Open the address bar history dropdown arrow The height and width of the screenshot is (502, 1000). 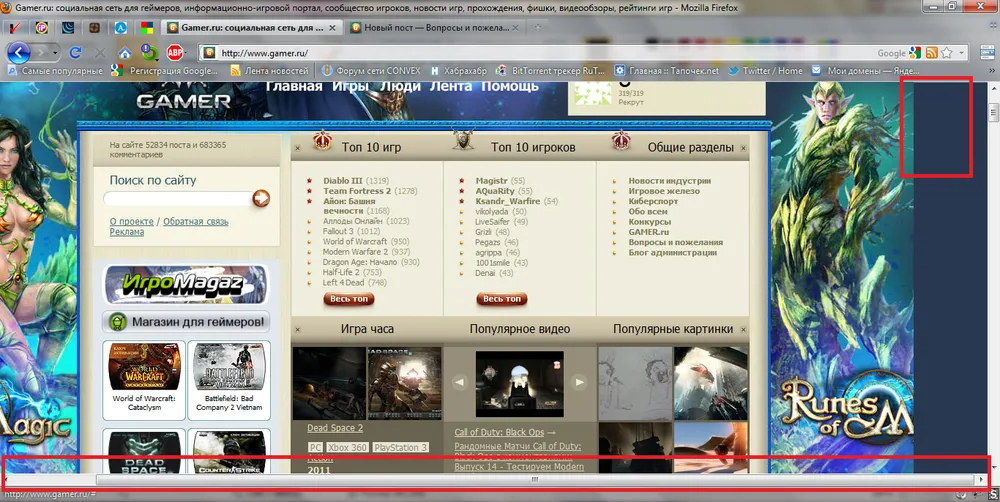pos(962,53)
